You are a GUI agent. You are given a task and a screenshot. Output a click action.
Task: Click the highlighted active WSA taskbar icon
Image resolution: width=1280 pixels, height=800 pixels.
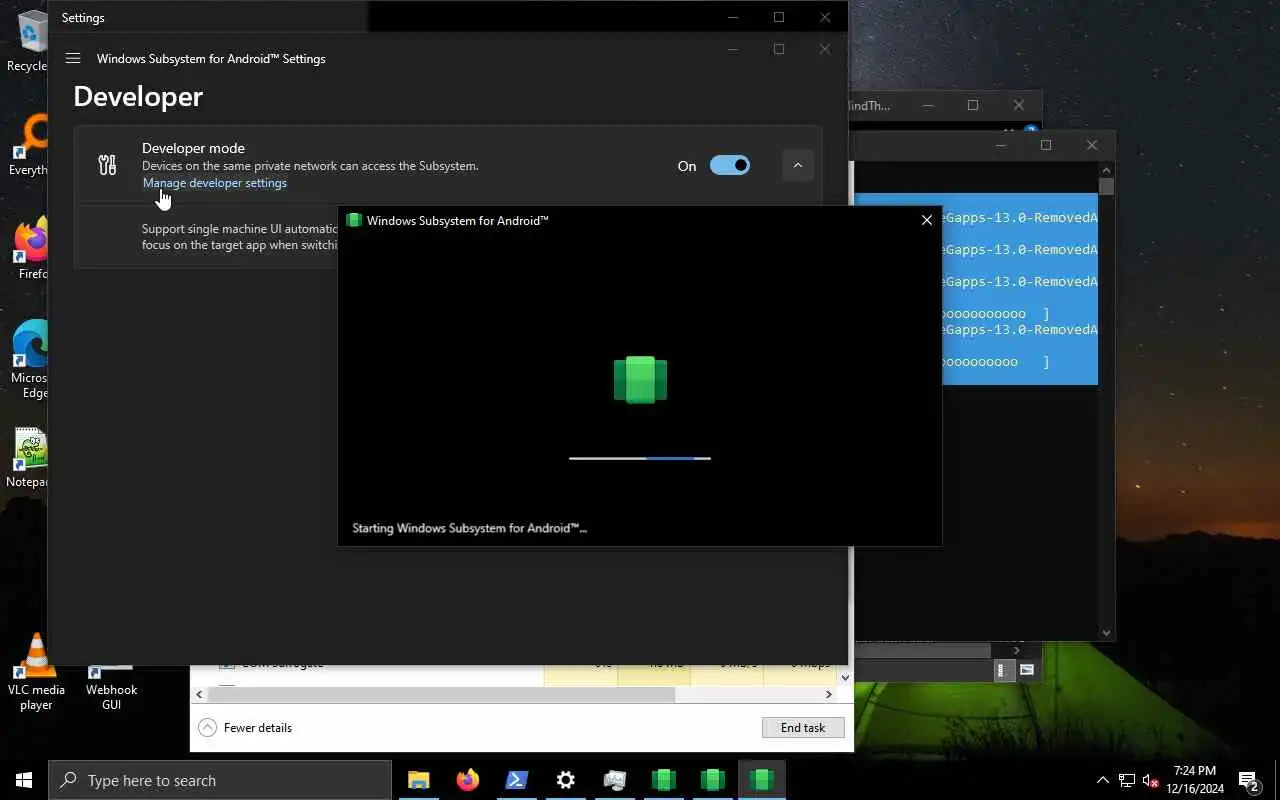pos(761,780)
